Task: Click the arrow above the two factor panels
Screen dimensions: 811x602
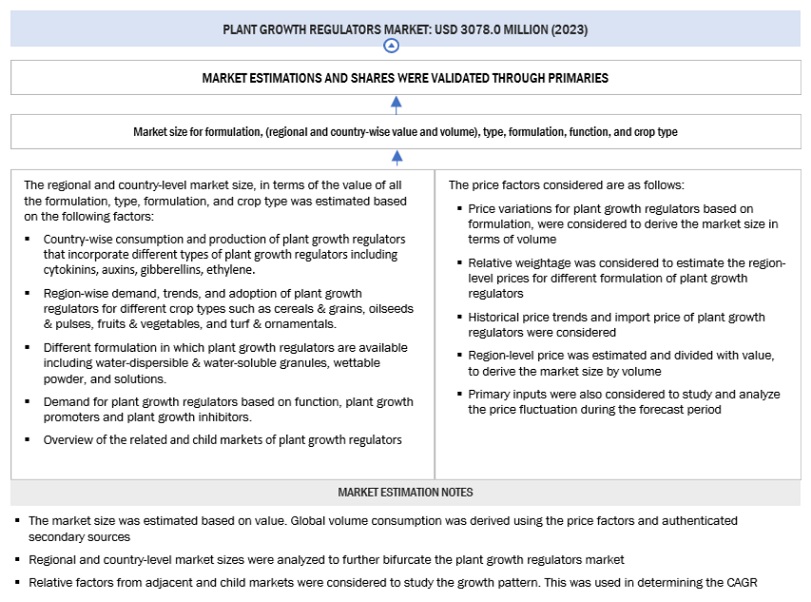Action: (x=397, y=156)
